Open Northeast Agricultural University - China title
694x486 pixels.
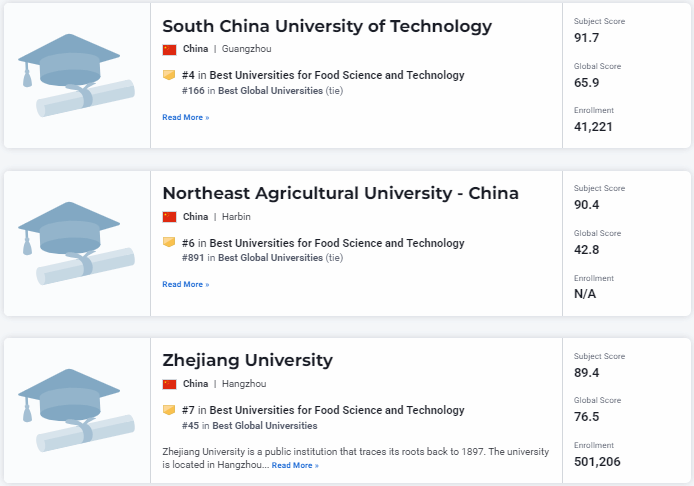pyautogui.click(x=340, y=193)
